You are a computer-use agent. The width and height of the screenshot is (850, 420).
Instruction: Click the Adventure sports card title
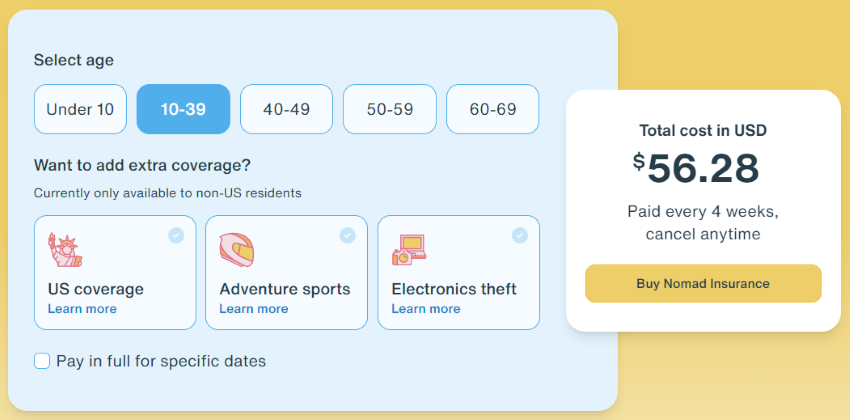point(285,289)
